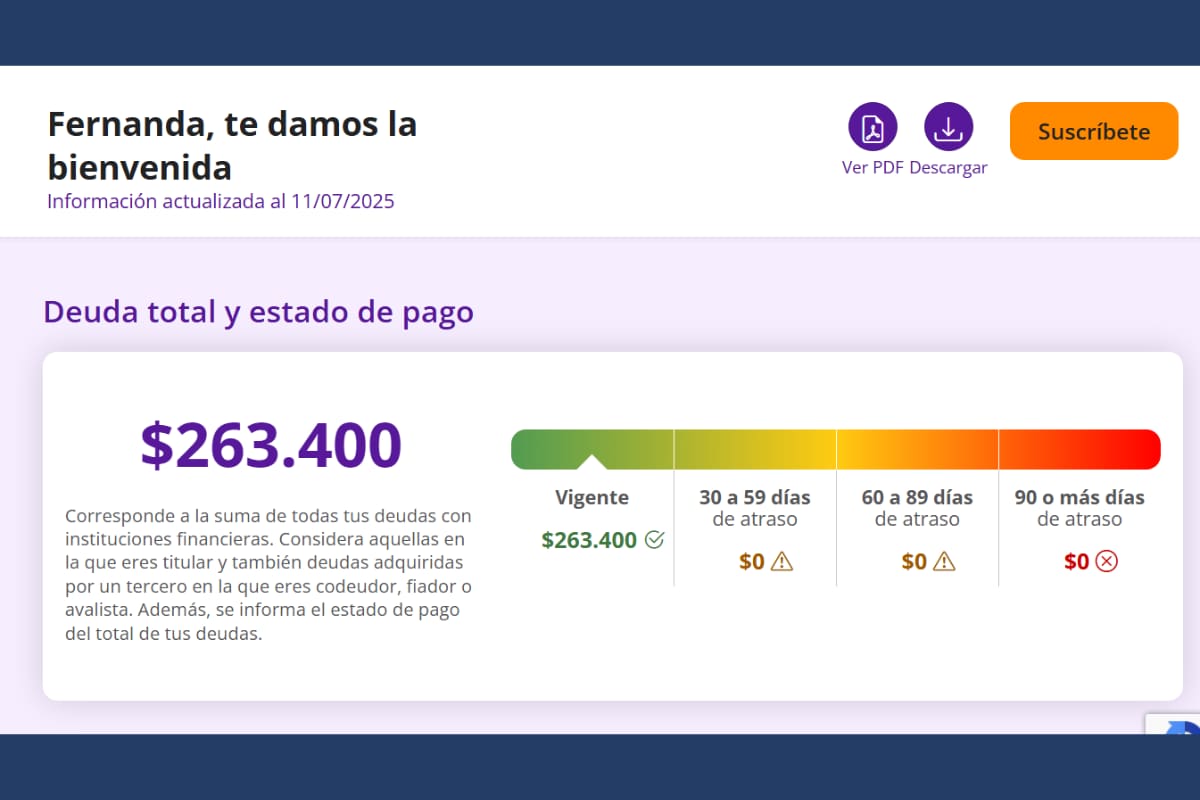Click the large $263.400 total debt amount
The height and width of the screenshot is (800, 1200).
tap(271, 446)
